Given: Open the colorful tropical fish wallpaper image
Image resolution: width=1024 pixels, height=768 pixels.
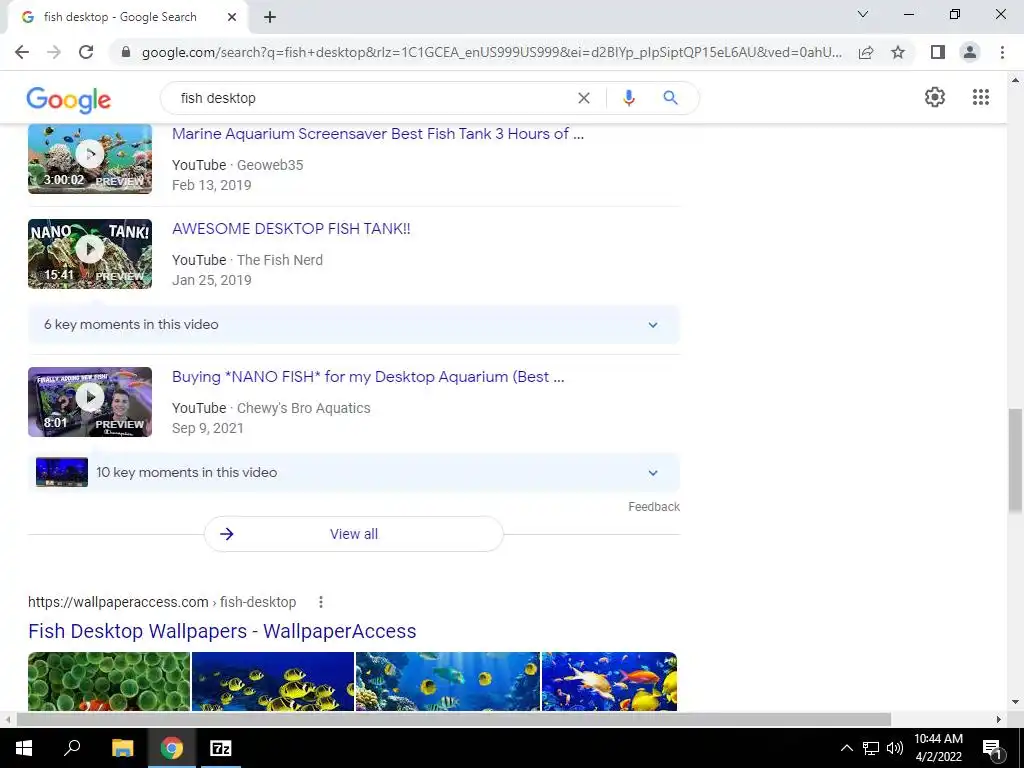Looking at the screenshot, I should coord(609,681).
